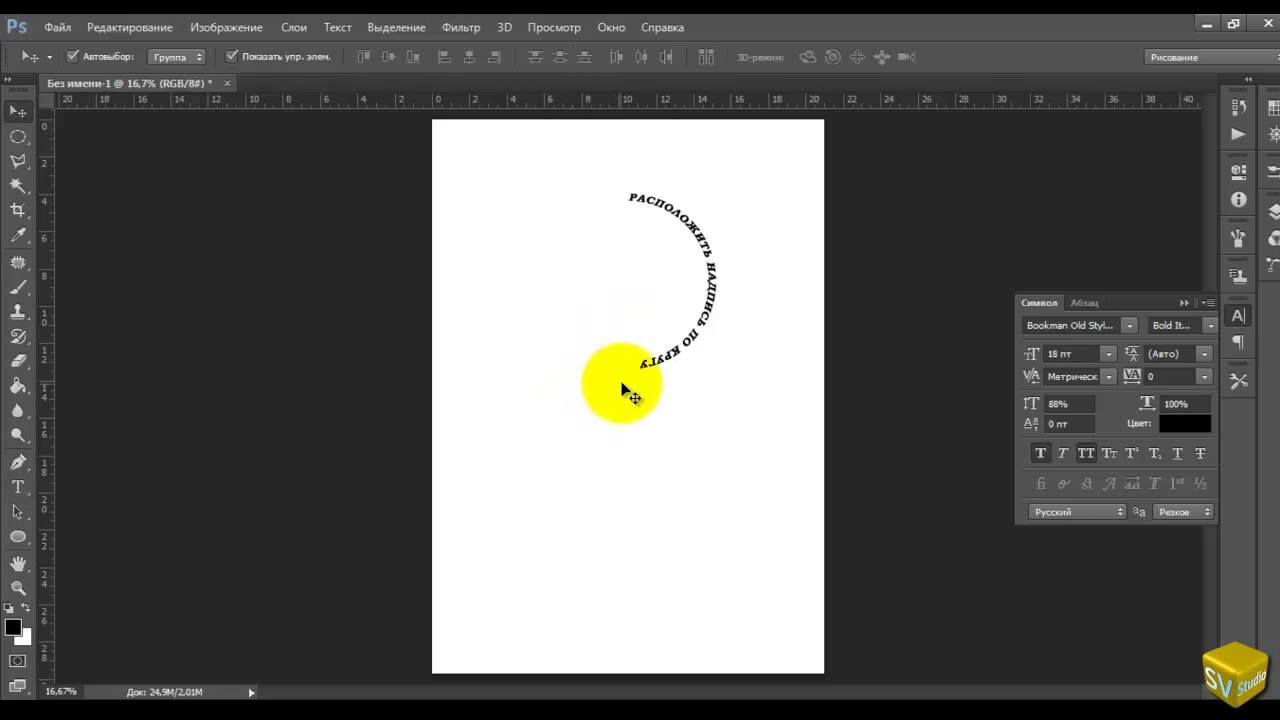Select the Blur tool

pyautogui.click(x=18, y=411)
